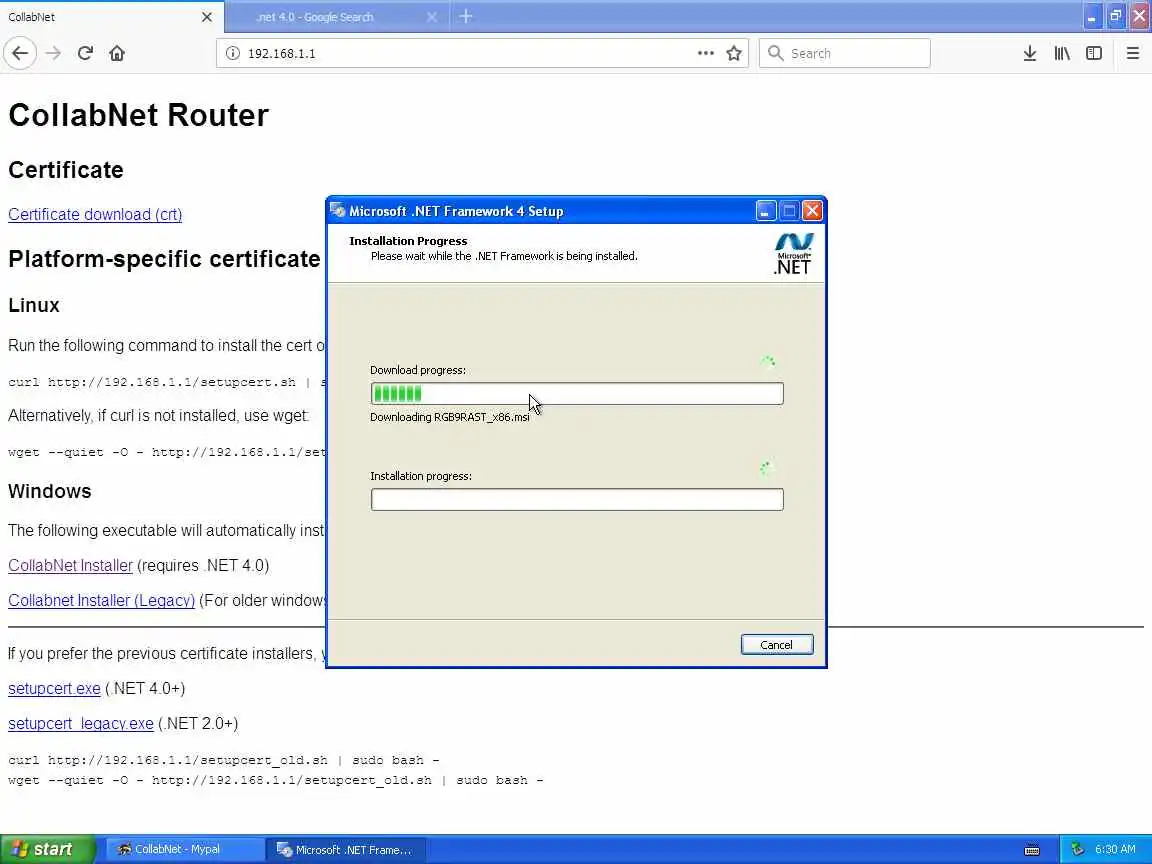Viewport: 1152px width, 864px height.
Task: Reload the page with the refresh icon
Action: (x=85, y=53)
